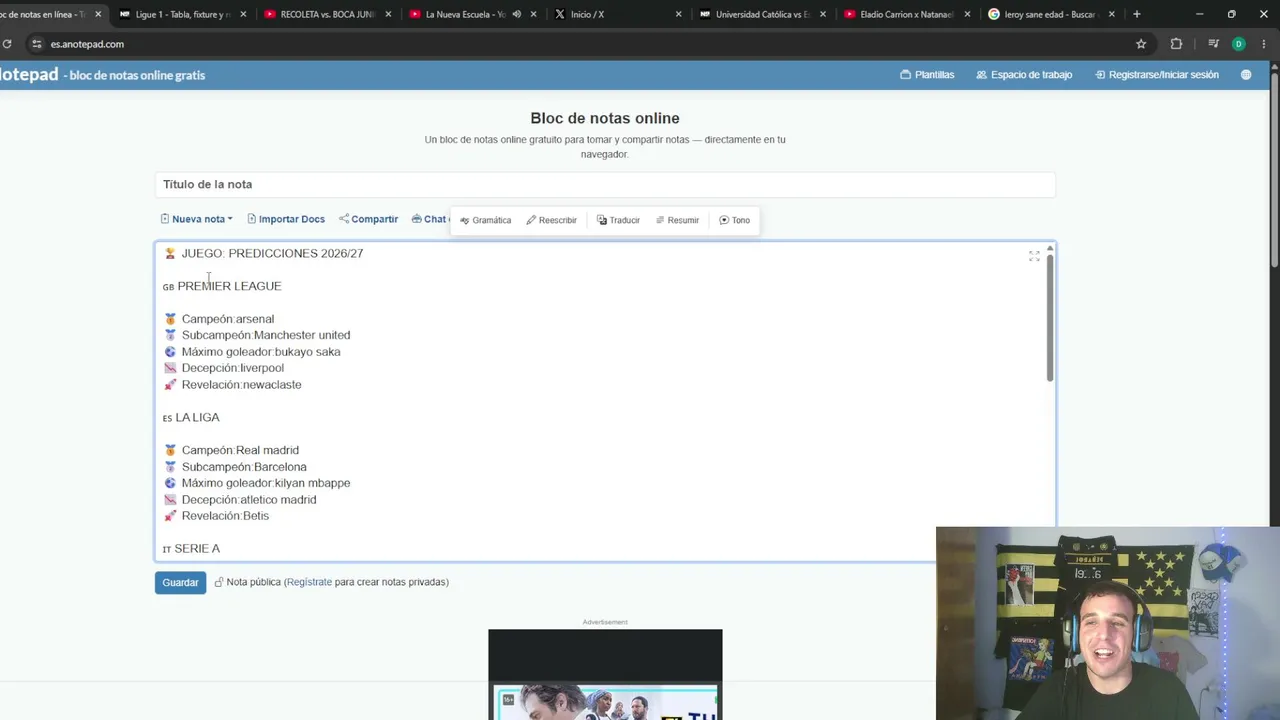Click the line "Máximo goleador:kilyan mbappe"
The height and width of the screenshot is (720, 1280).
pos(257,483)
